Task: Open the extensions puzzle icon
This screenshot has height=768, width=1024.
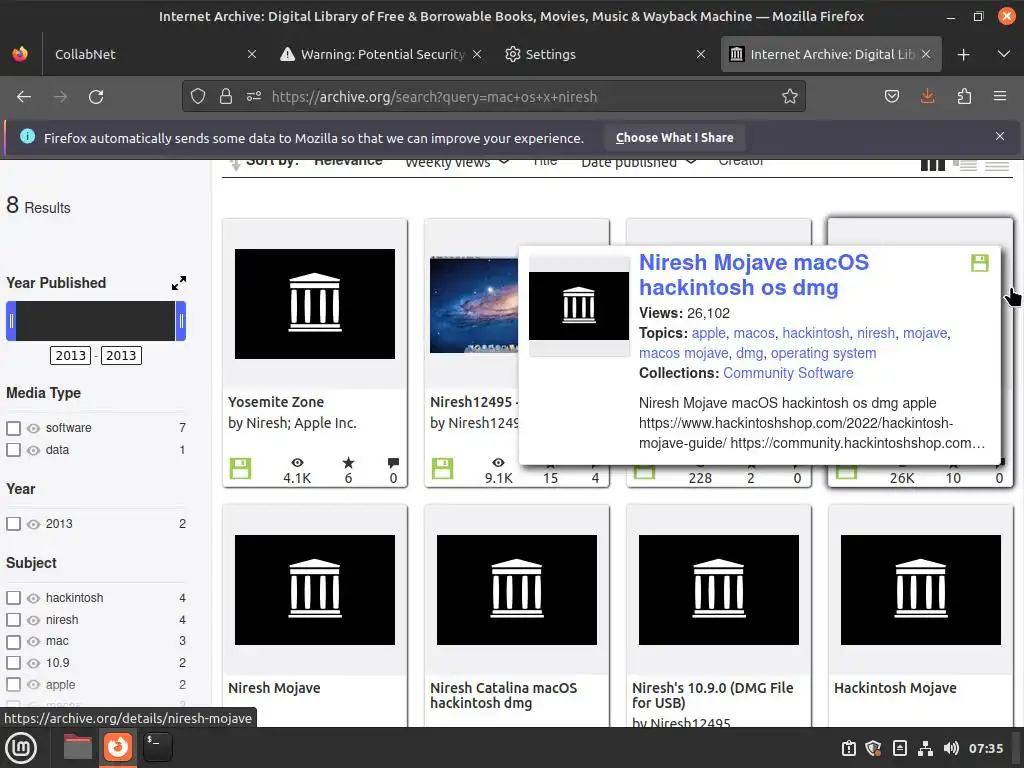Action: tap(964, 97)
